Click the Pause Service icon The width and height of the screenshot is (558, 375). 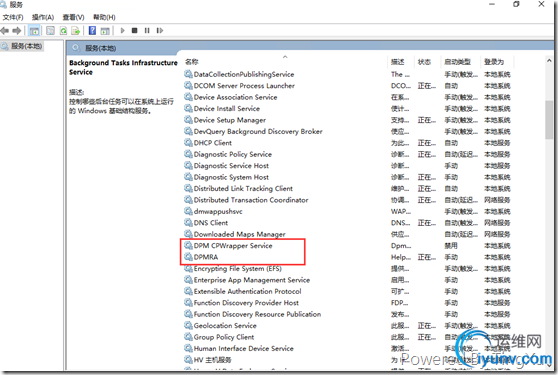[x=147, y=31]
